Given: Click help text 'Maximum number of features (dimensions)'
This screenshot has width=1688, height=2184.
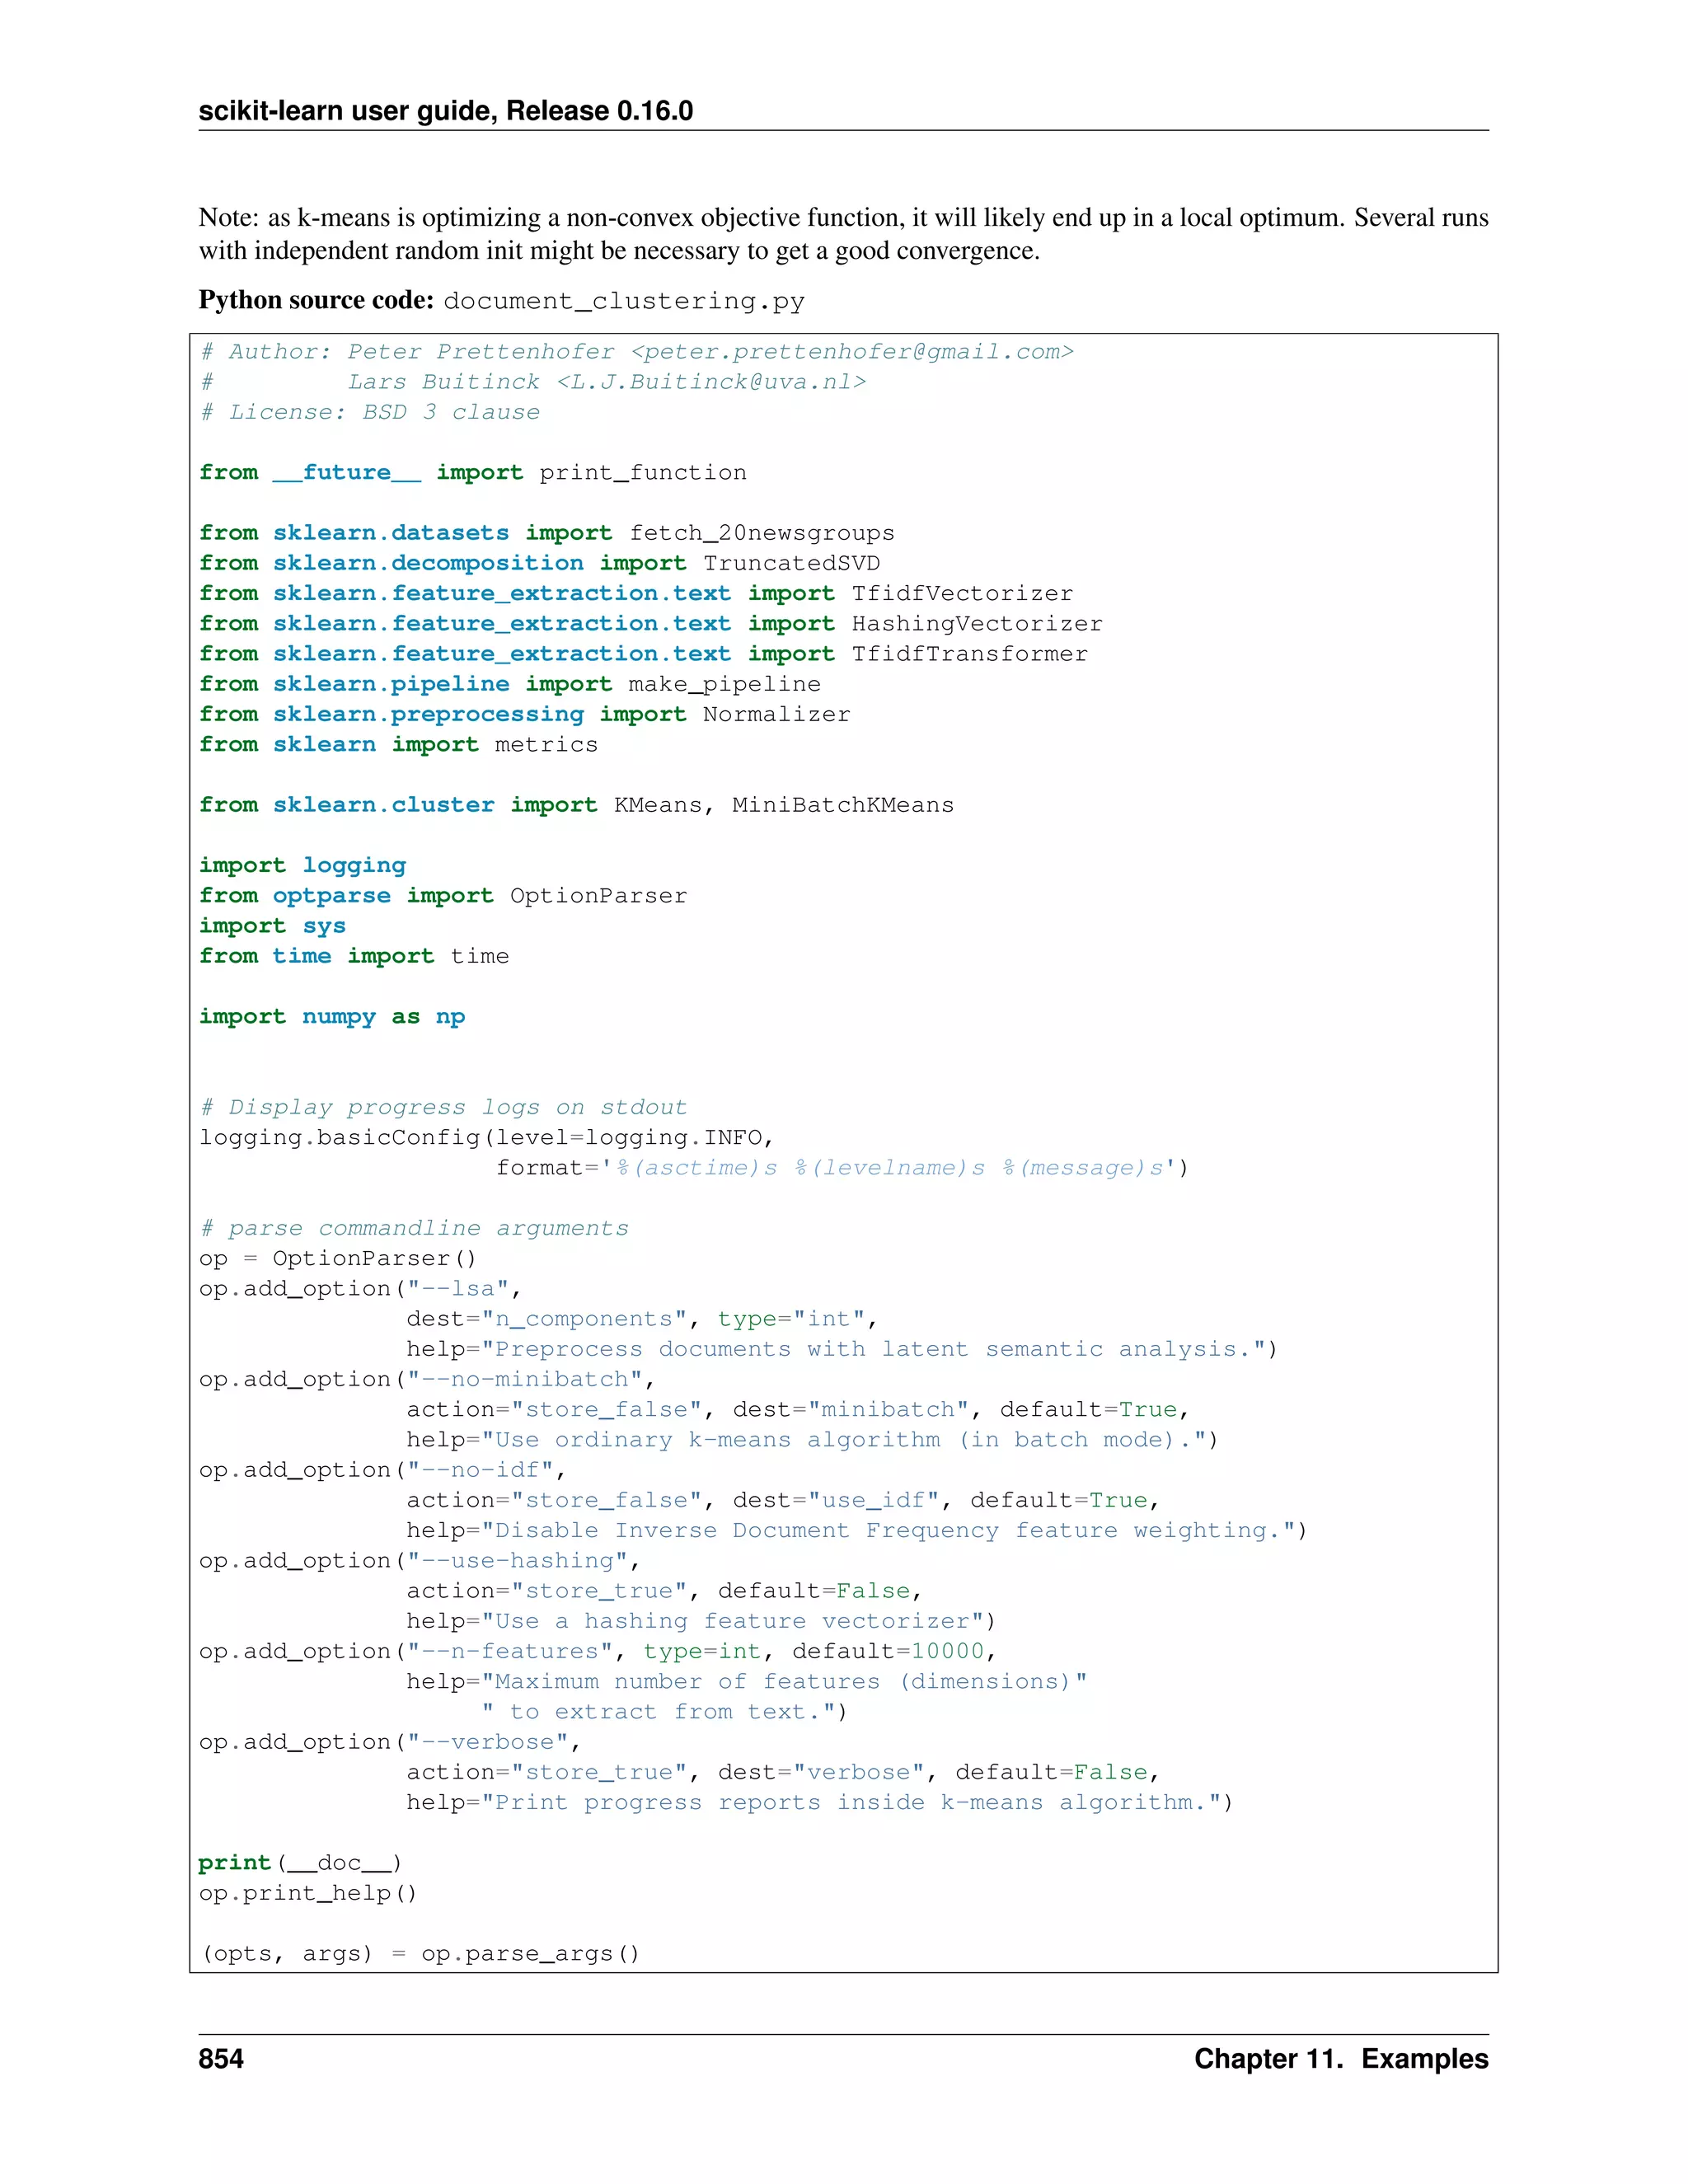Looking at the screenshot, I should click(x=784, y=1682).
